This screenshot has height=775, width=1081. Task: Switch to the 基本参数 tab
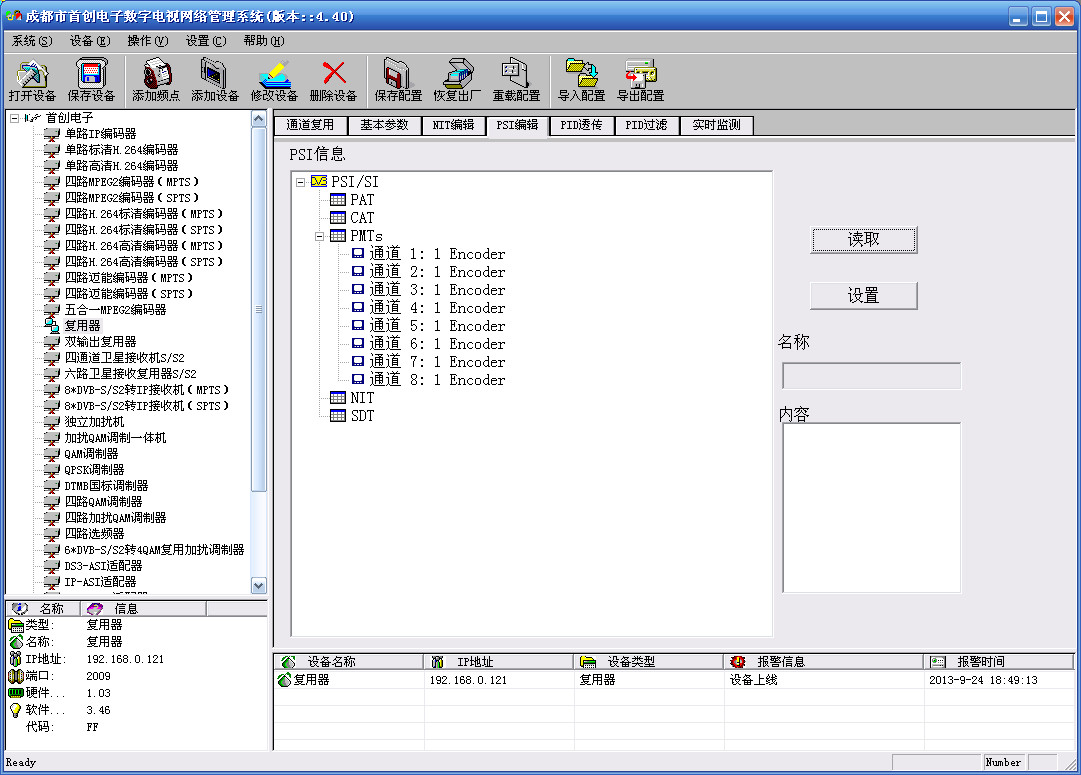[x=384, y=125]
